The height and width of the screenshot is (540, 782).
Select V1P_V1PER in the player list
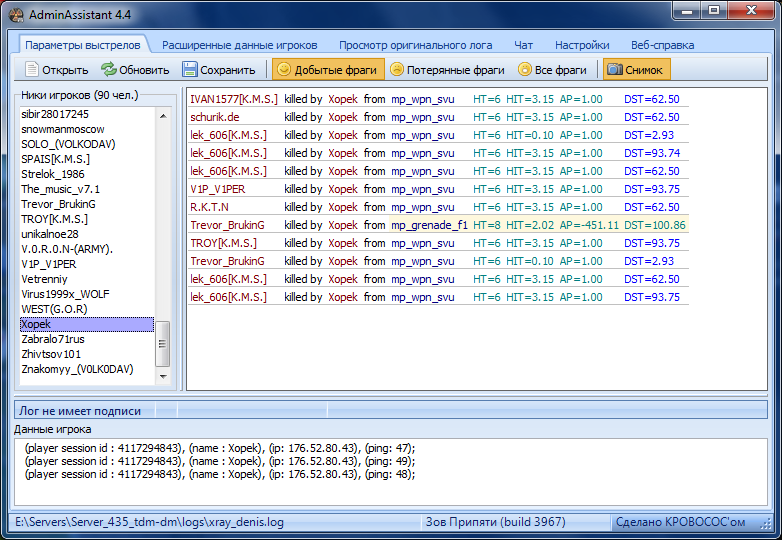(87, 264)
